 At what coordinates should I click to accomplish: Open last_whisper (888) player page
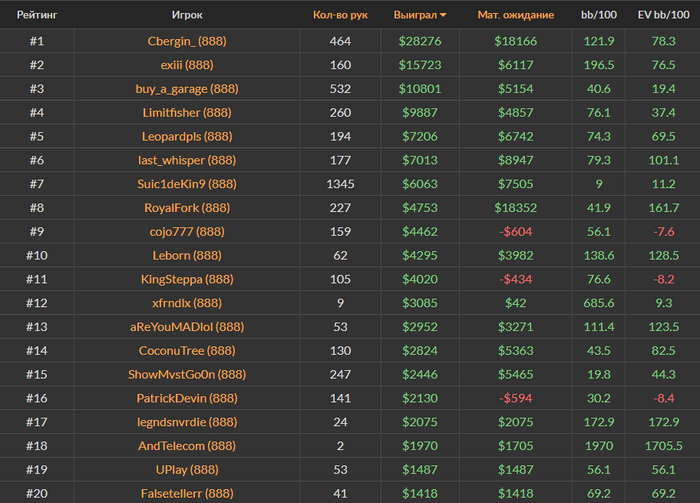tap(186, 160)
